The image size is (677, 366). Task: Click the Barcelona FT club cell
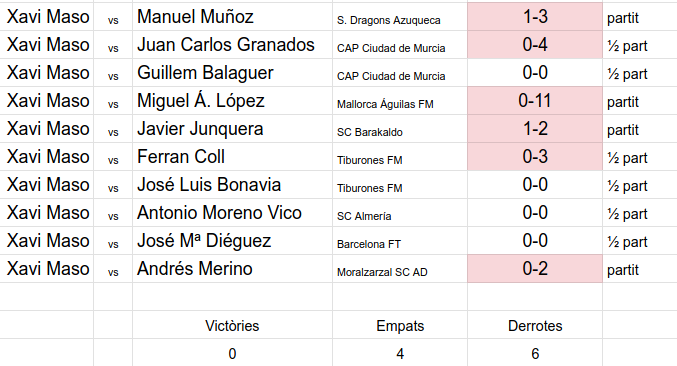[x=400, y=241]
